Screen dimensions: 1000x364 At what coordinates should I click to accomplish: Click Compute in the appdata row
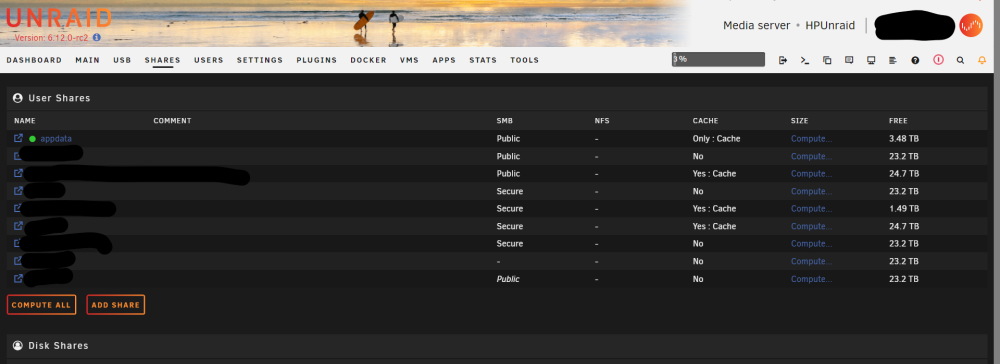811,138
